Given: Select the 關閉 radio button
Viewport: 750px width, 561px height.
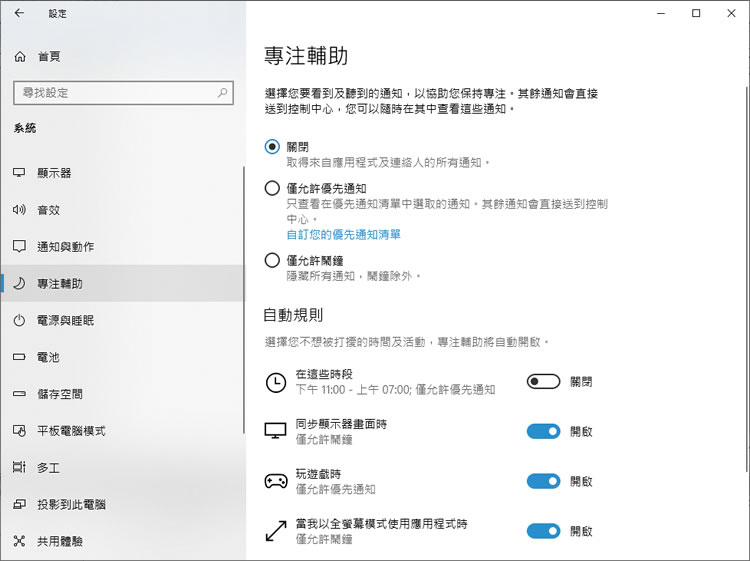Looking at the screenshot, I should [x=272, y=147].
